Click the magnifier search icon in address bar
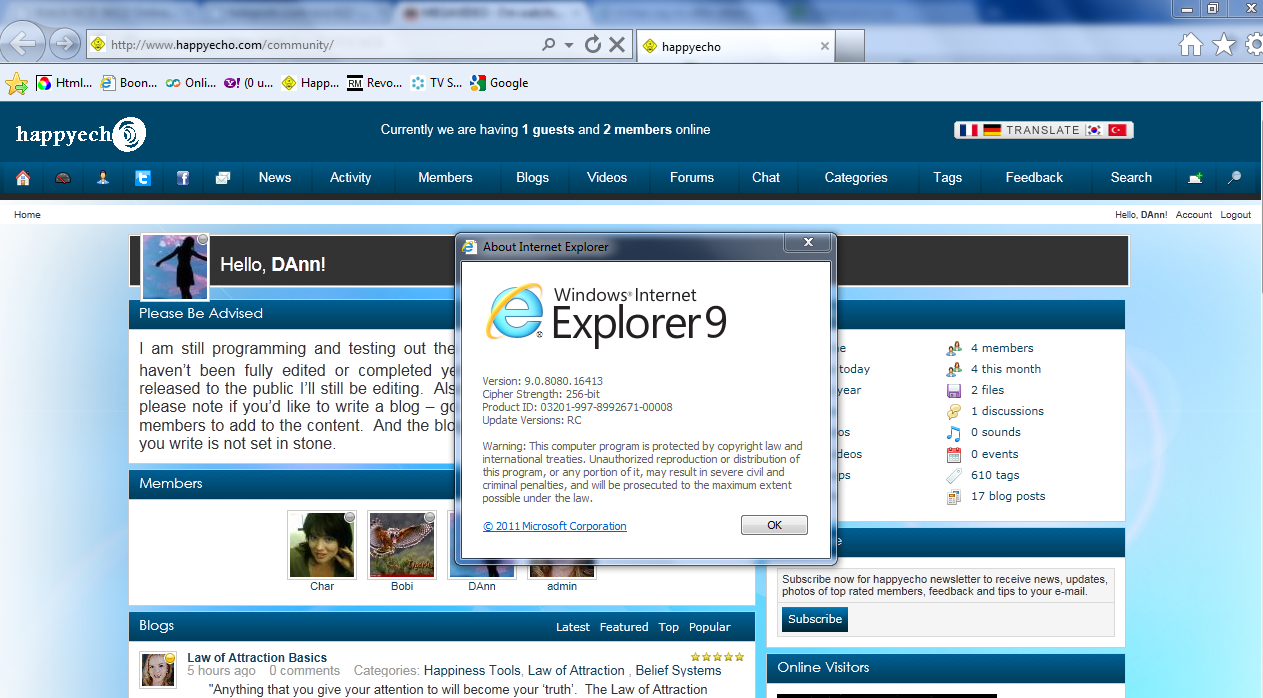The width and height of the screenshot is (1263, 698). [548, 45]
